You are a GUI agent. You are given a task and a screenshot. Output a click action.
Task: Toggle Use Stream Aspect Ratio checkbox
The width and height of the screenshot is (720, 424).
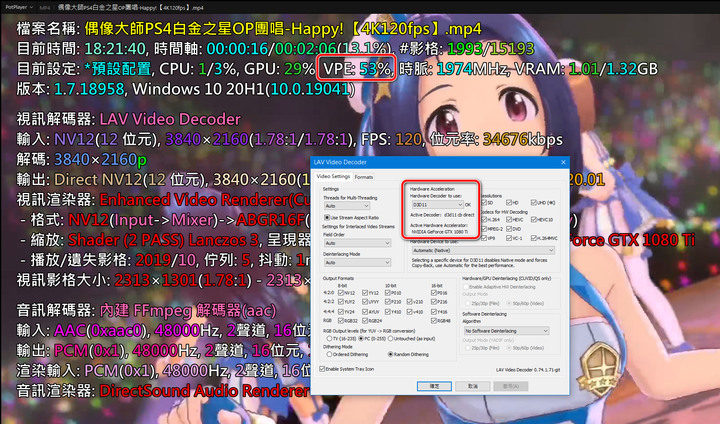[x=327, y=218]
